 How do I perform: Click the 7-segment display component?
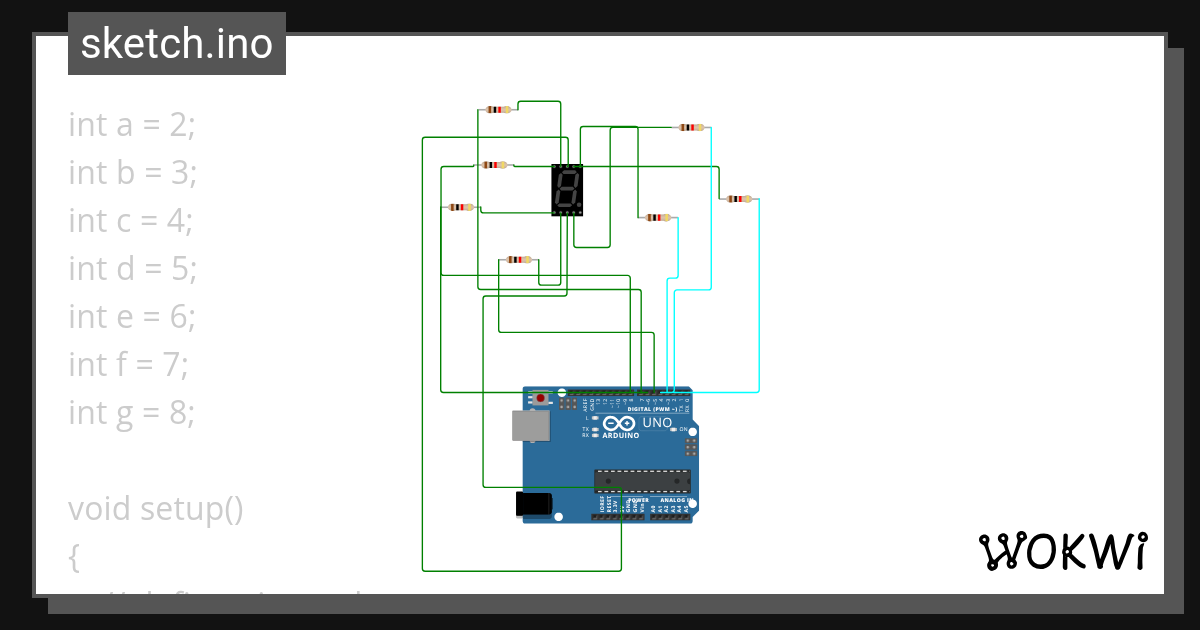tap(565, 190)
